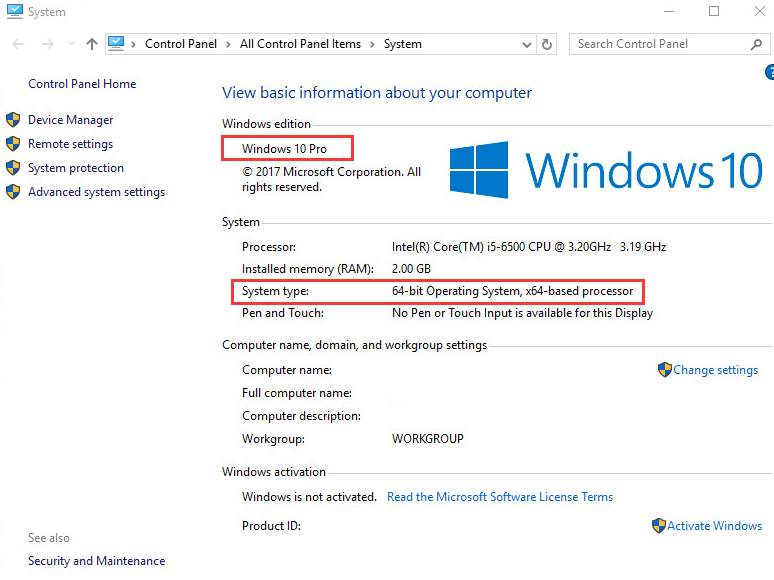Image resolution: width=774 pixels, height=580 pixels.
Task: Maximize the System window
Action: [714, 11]
